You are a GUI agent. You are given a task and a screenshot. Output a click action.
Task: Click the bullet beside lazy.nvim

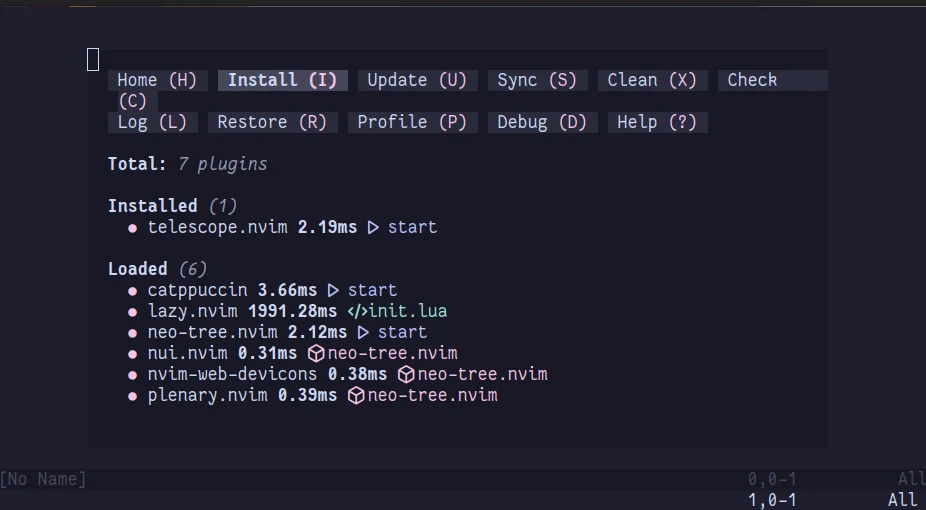pos(132,312)
